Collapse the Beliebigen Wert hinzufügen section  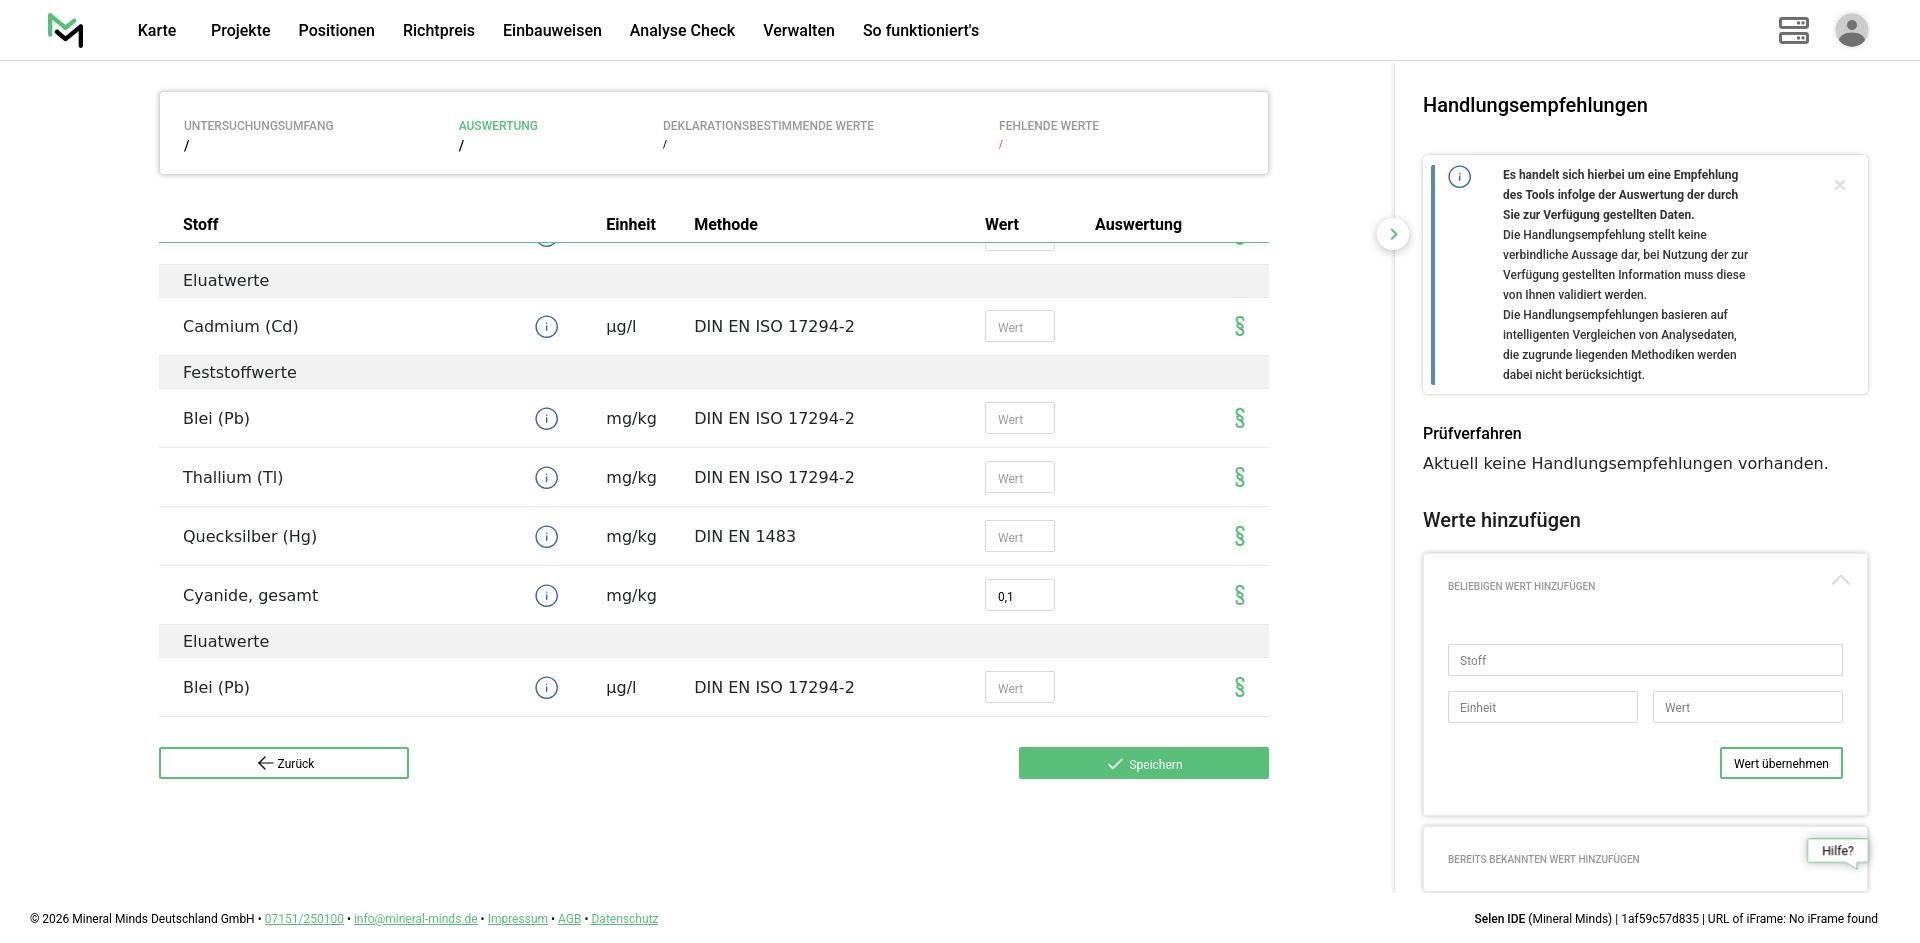click(x=1840, y=581)
